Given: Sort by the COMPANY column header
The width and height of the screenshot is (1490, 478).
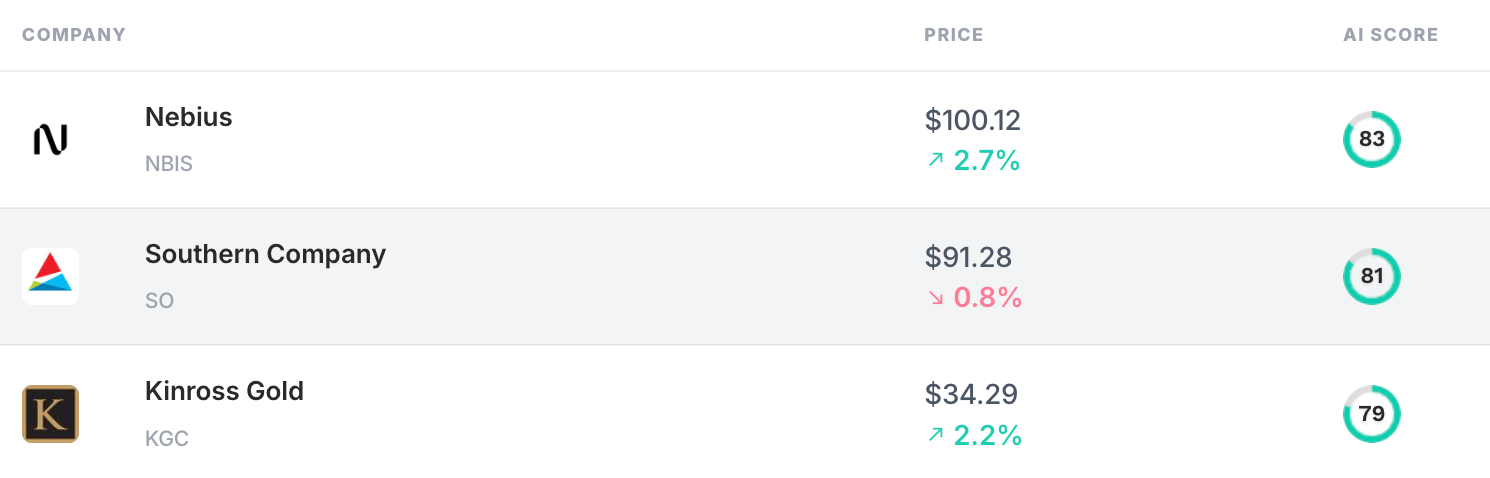Looking at the screenshot, I should coord(74,35).
